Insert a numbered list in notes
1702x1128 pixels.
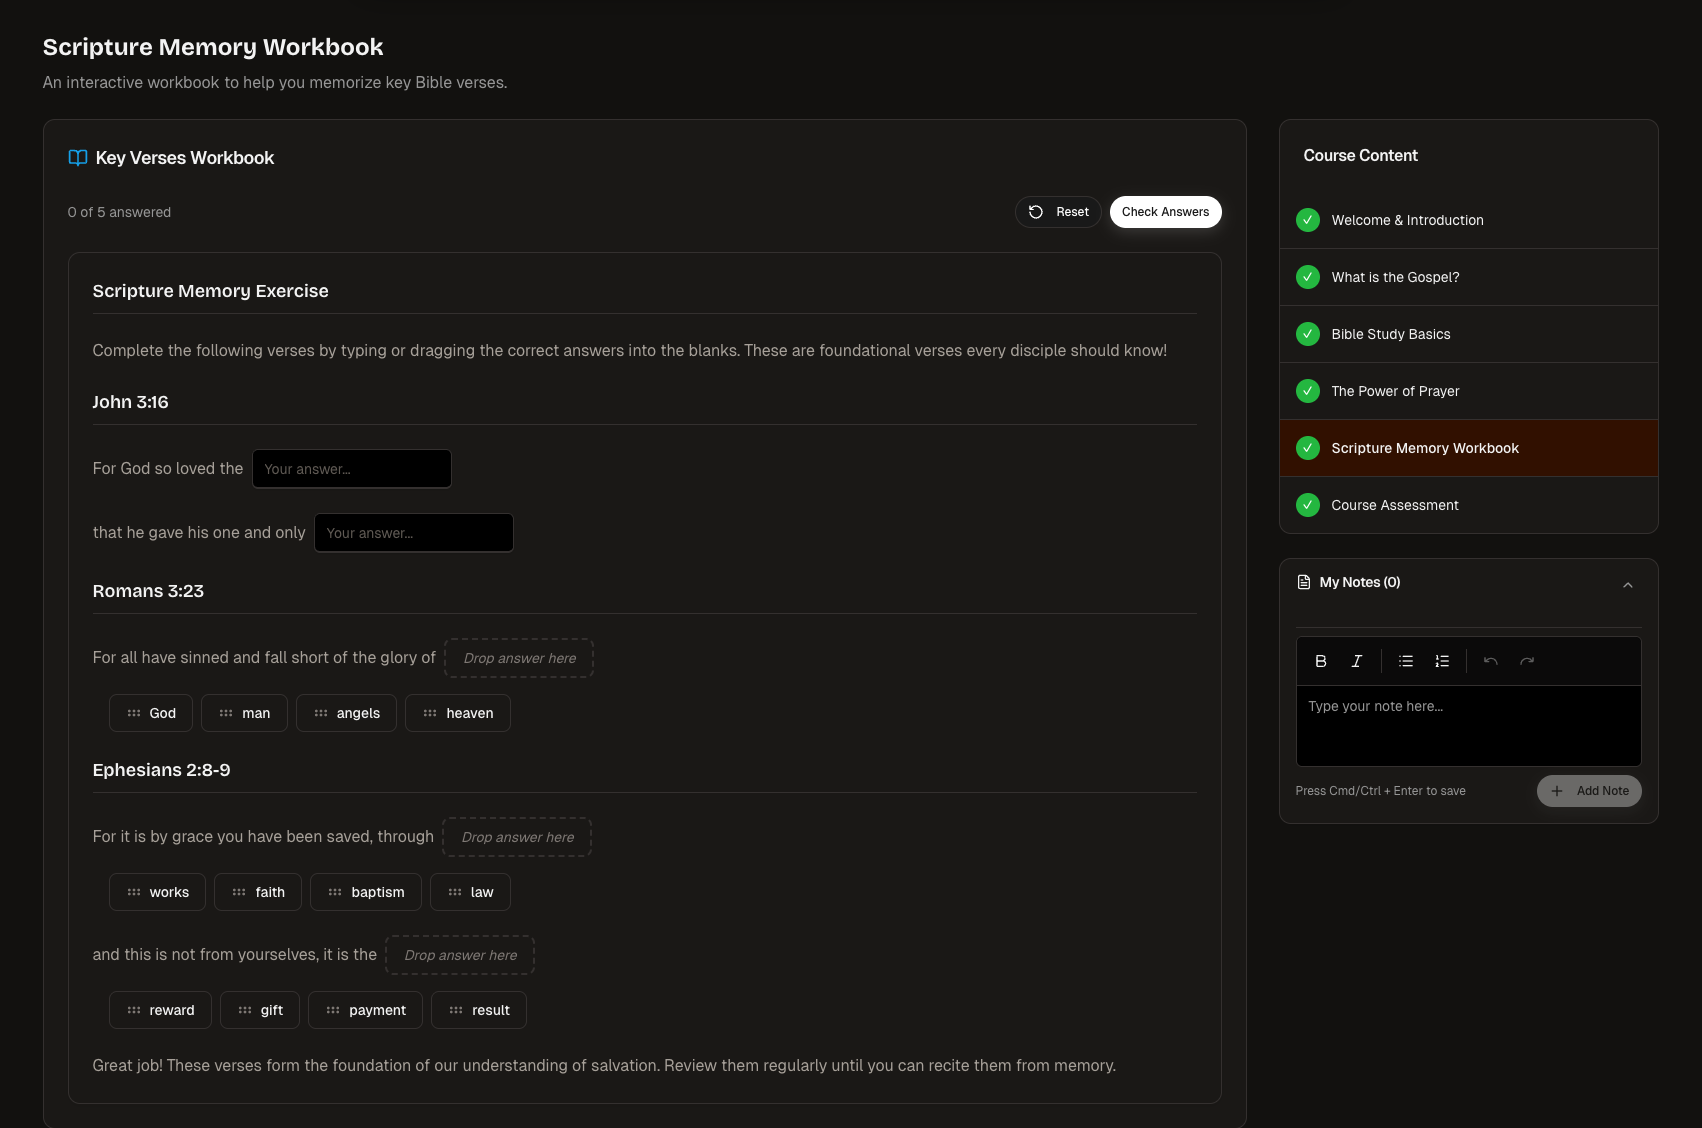point(1441,661)
